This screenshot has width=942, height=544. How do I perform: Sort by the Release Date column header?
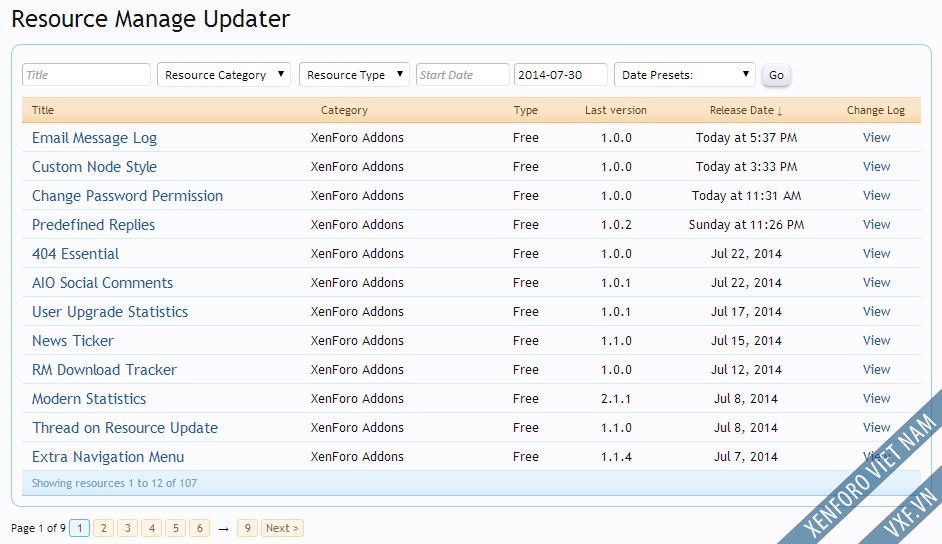click(746, 110)
